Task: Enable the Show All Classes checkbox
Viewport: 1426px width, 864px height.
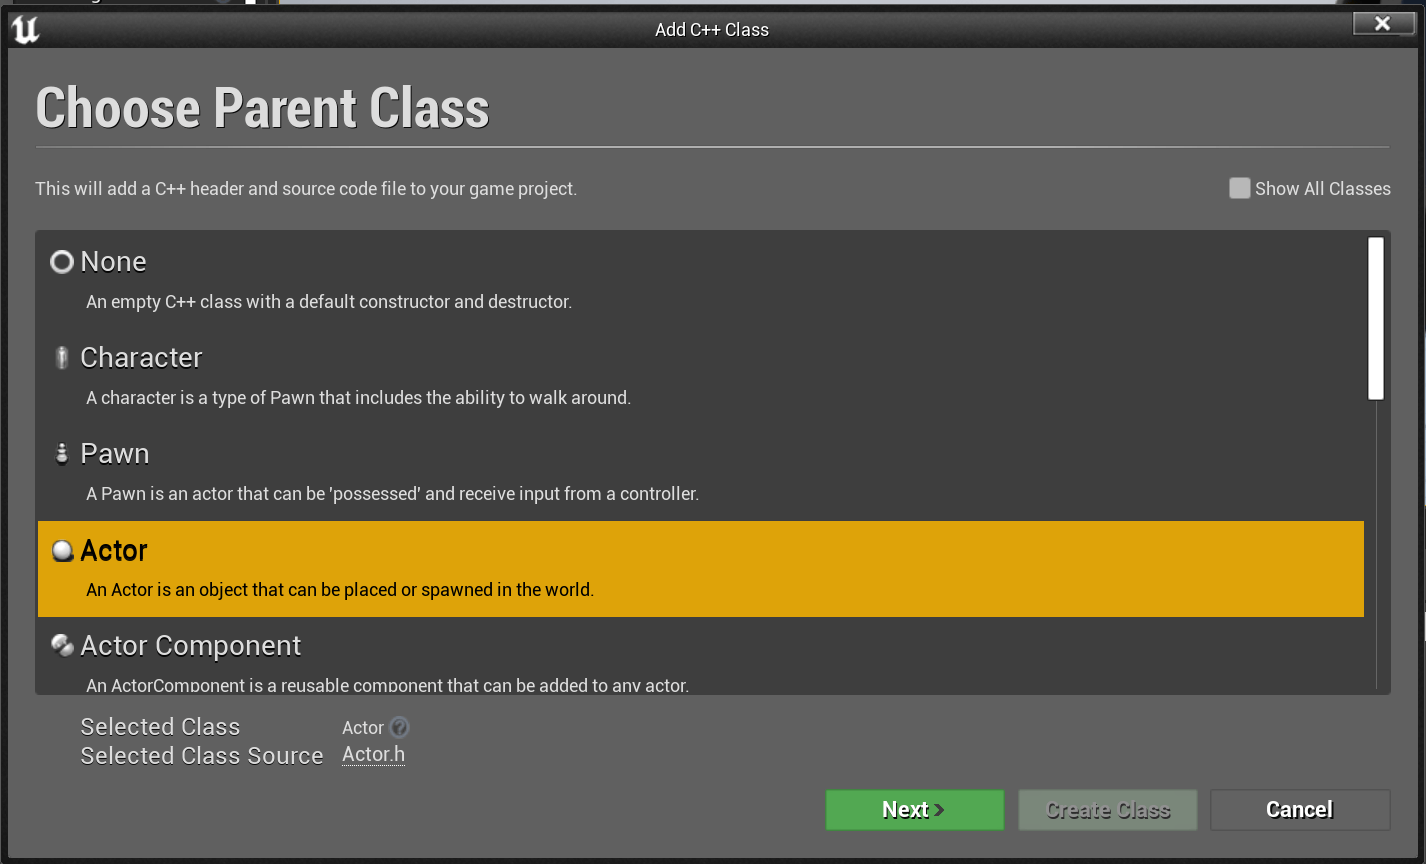Action: [x=1240, y=188]
